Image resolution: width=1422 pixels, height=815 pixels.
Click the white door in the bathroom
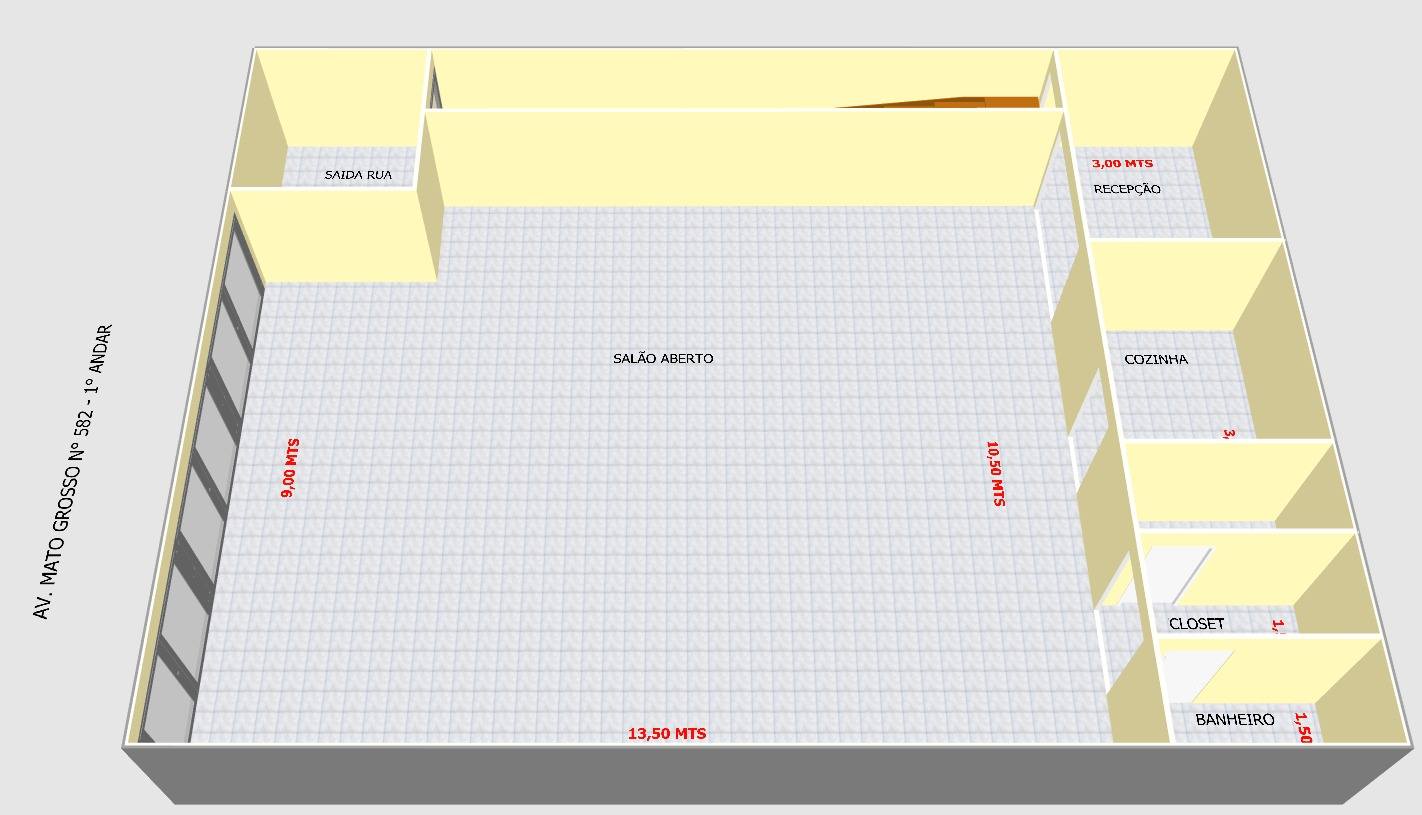tap(1198, 676)
